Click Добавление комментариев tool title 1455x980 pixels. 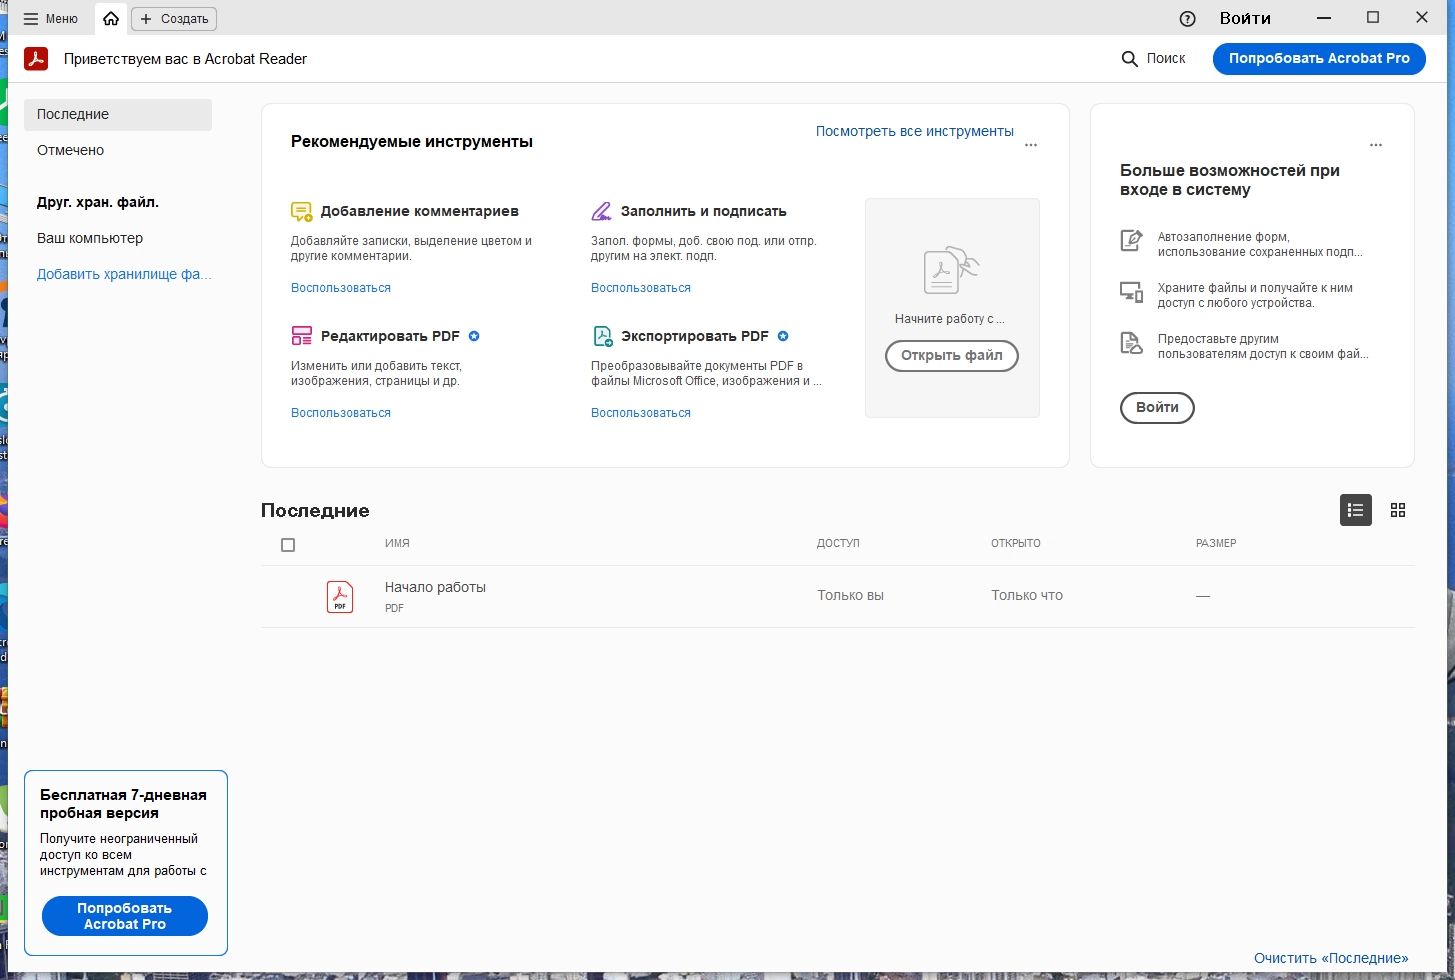tap(419, 211)
